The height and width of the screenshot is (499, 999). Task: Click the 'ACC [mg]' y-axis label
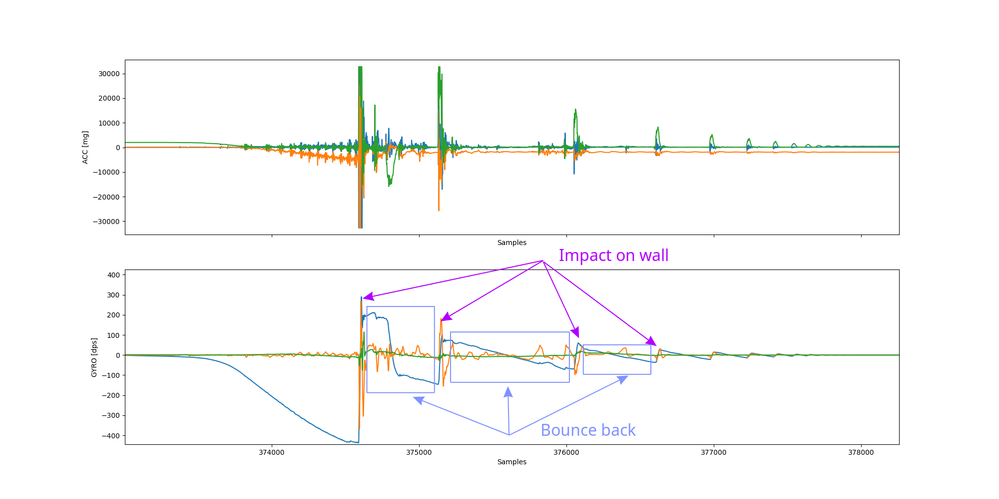point(85,147)
